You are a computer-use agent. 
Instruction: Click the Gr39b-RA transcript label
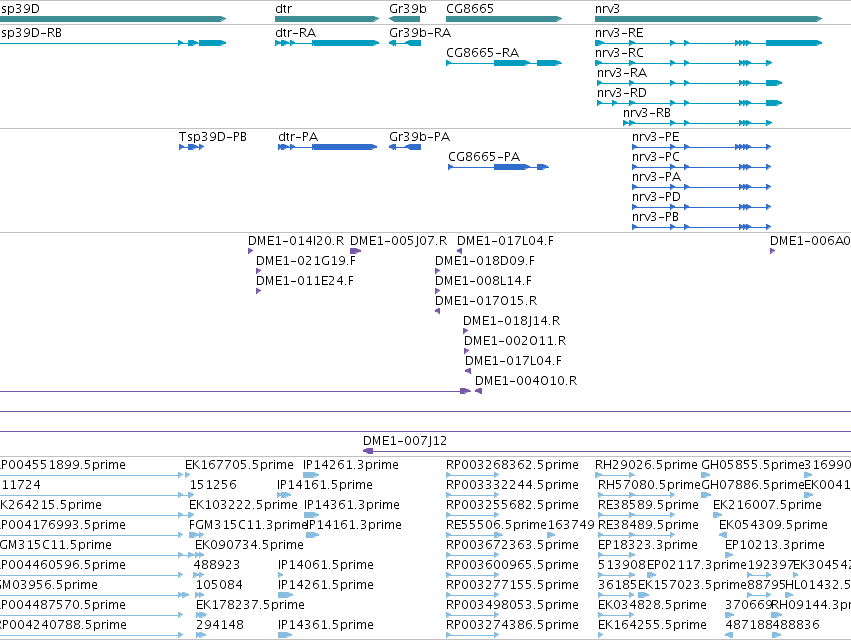420,33
